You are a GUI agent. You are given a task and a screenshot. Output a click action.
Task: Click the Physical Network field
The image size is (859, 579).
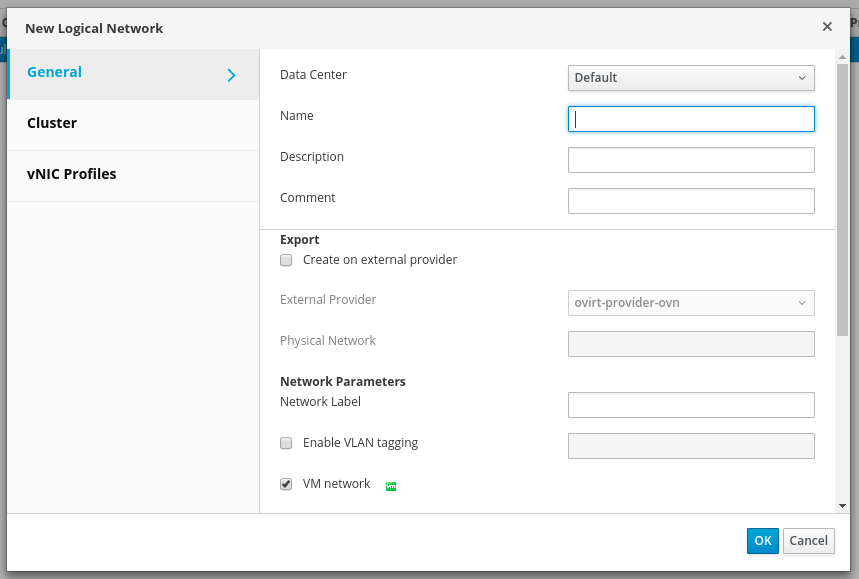click(x=691, y=344)
